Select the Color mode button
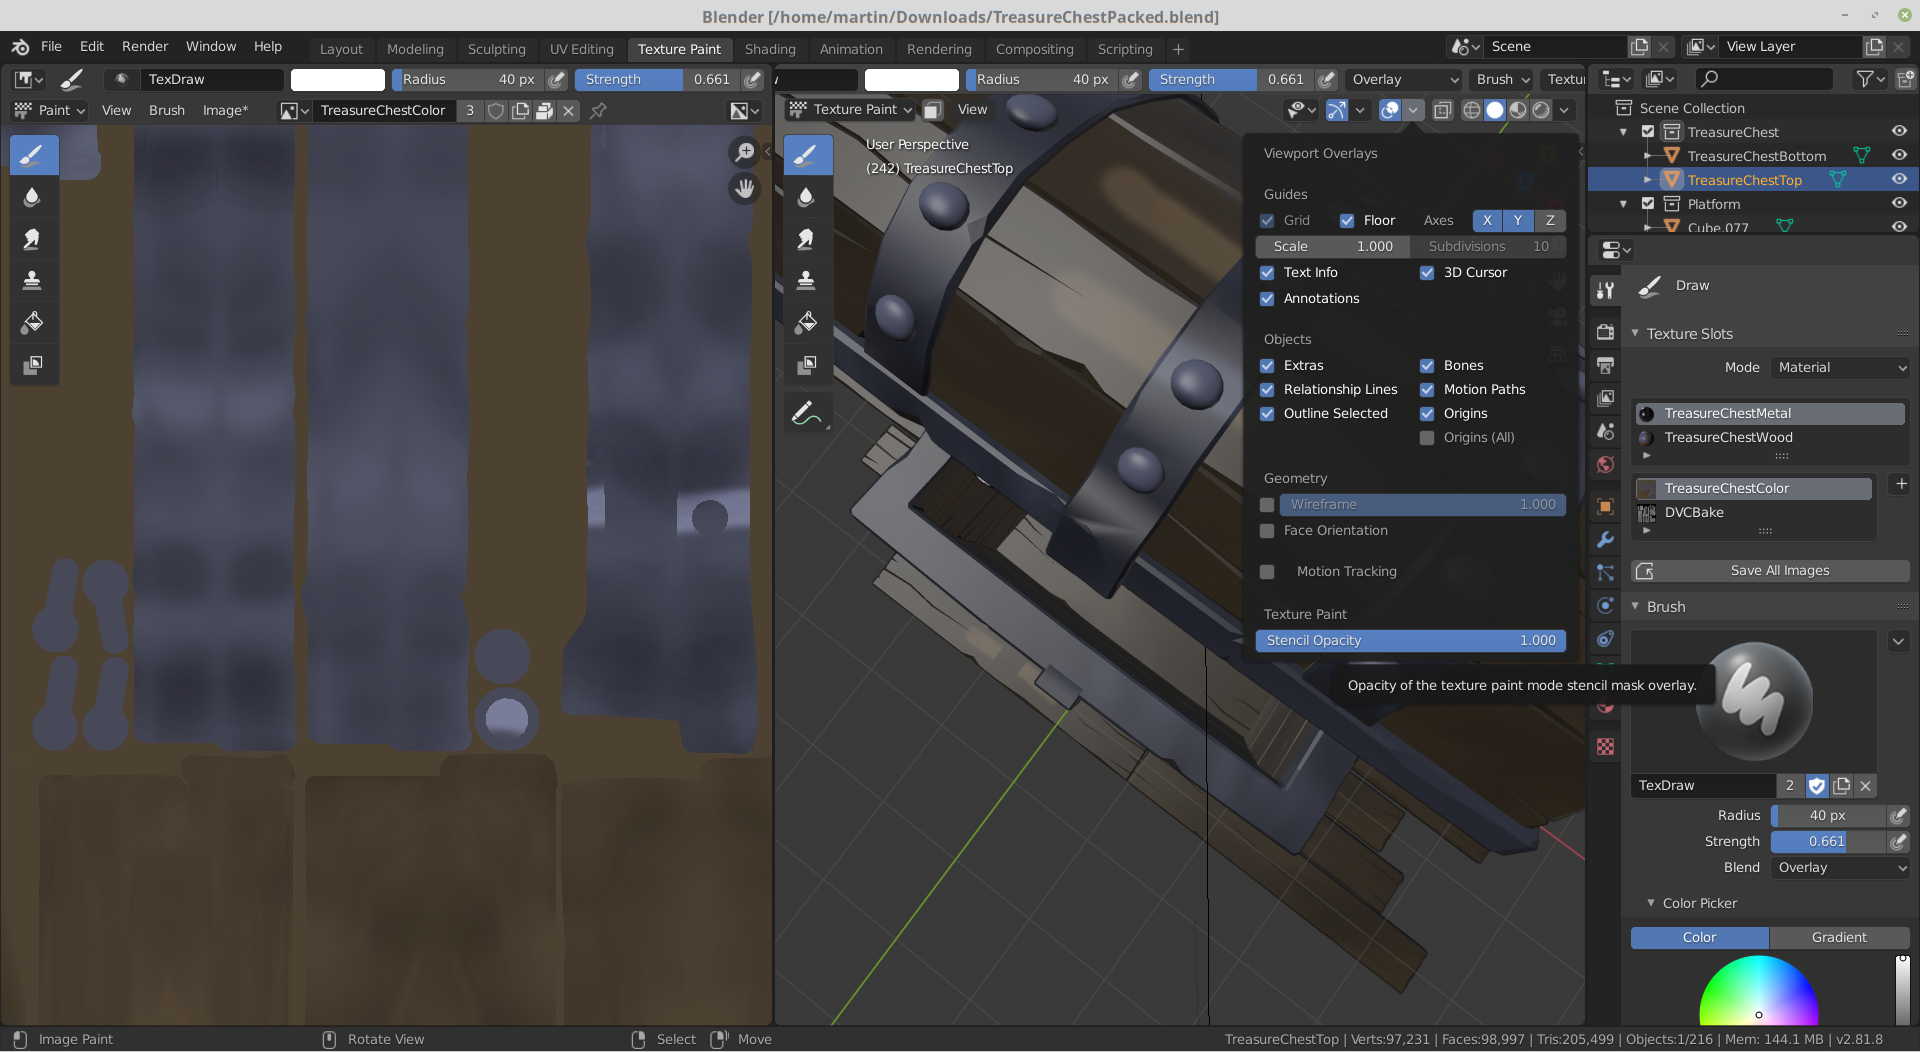Screen dimensions: 1920x1052 click(x=1699, y=938)
